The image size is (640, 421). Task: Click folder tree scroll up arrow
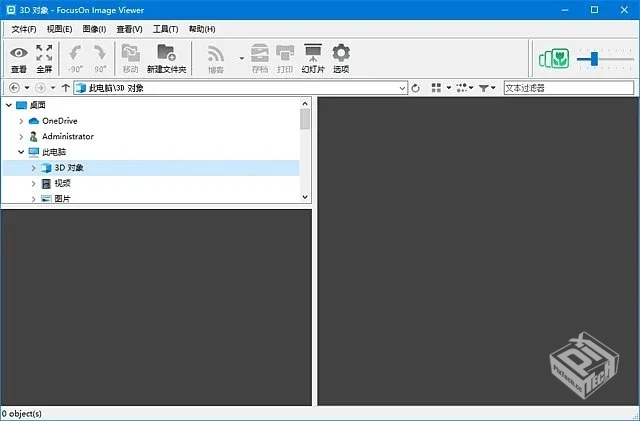click(305, 103)
